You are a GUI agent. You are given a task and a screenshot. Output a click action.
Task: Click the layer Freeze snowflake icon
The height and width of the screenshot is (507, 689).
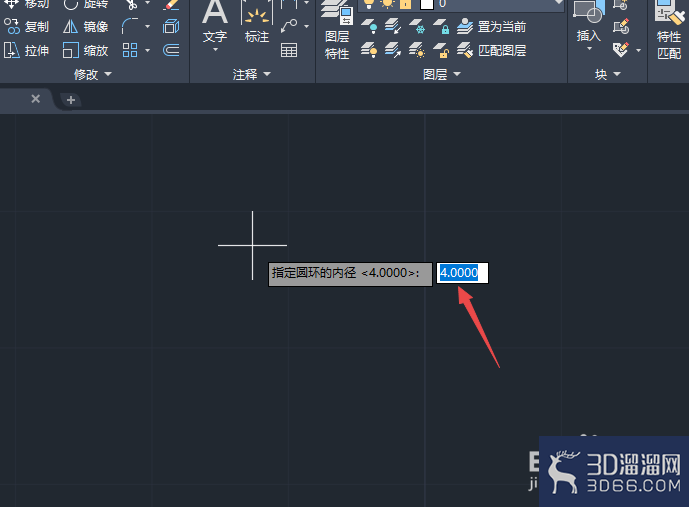click(x=417, y=26)
